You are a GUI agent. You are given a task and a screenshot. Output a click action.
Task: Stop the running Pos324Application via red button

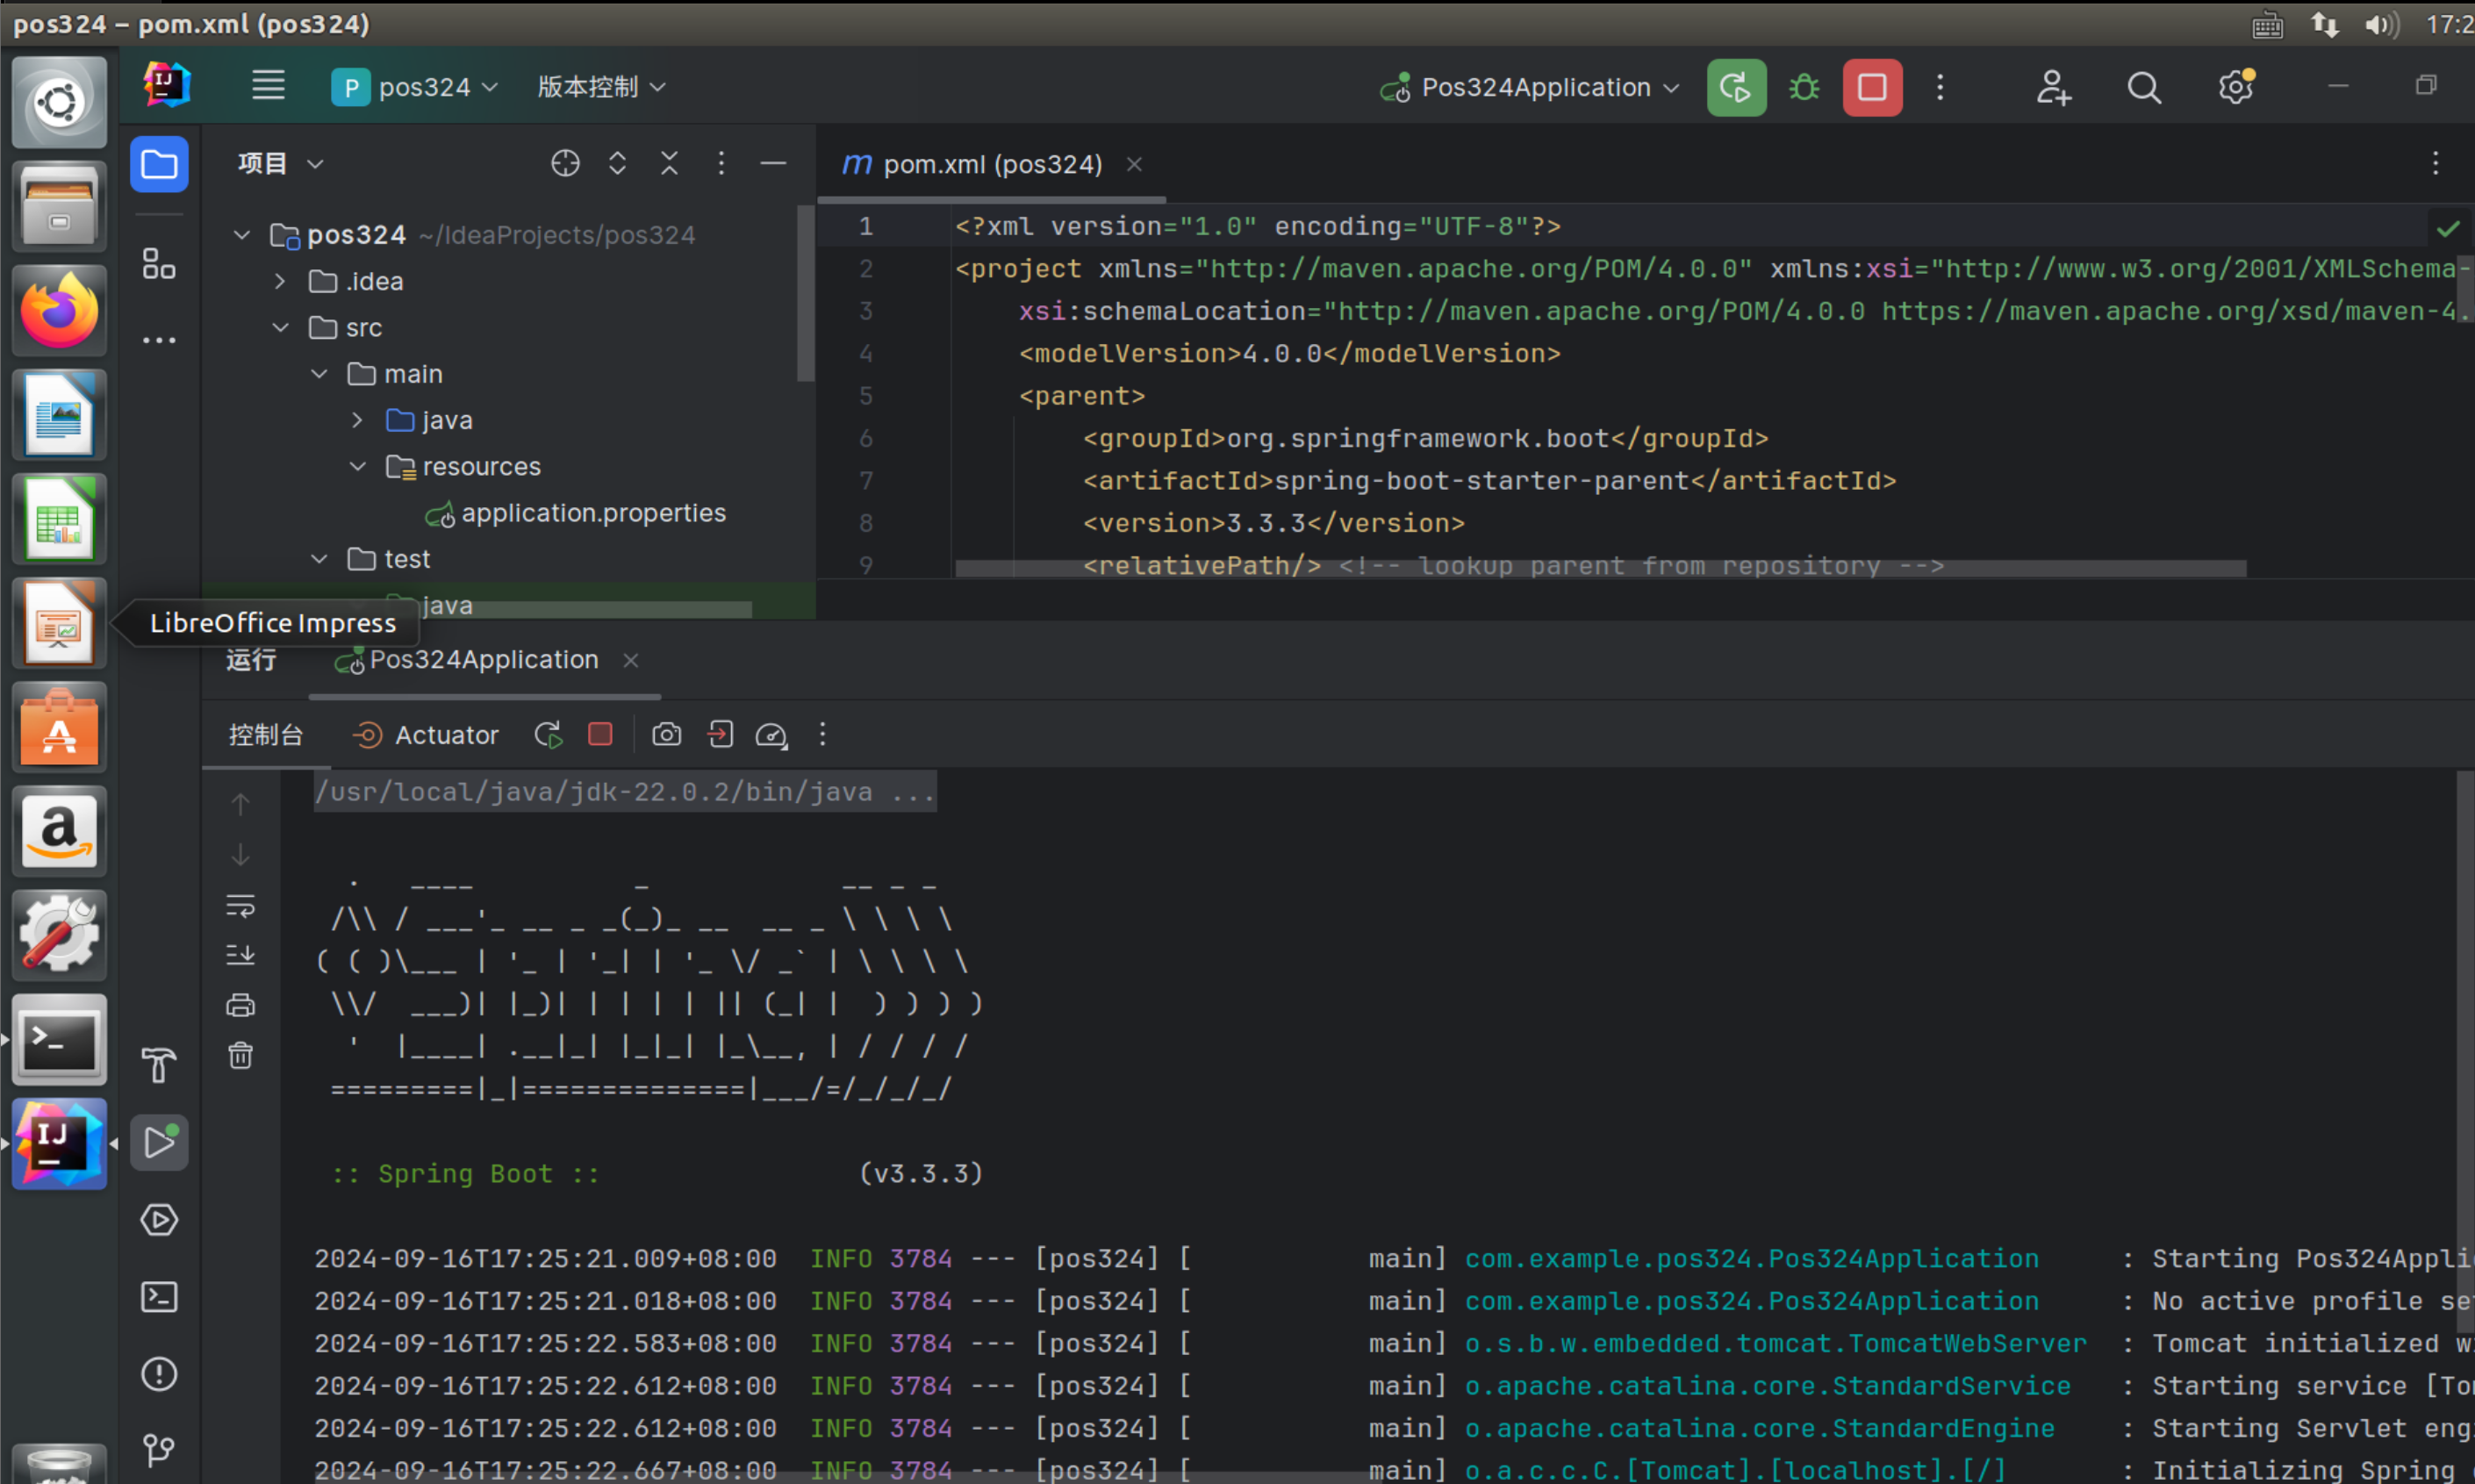(1872, 88)
